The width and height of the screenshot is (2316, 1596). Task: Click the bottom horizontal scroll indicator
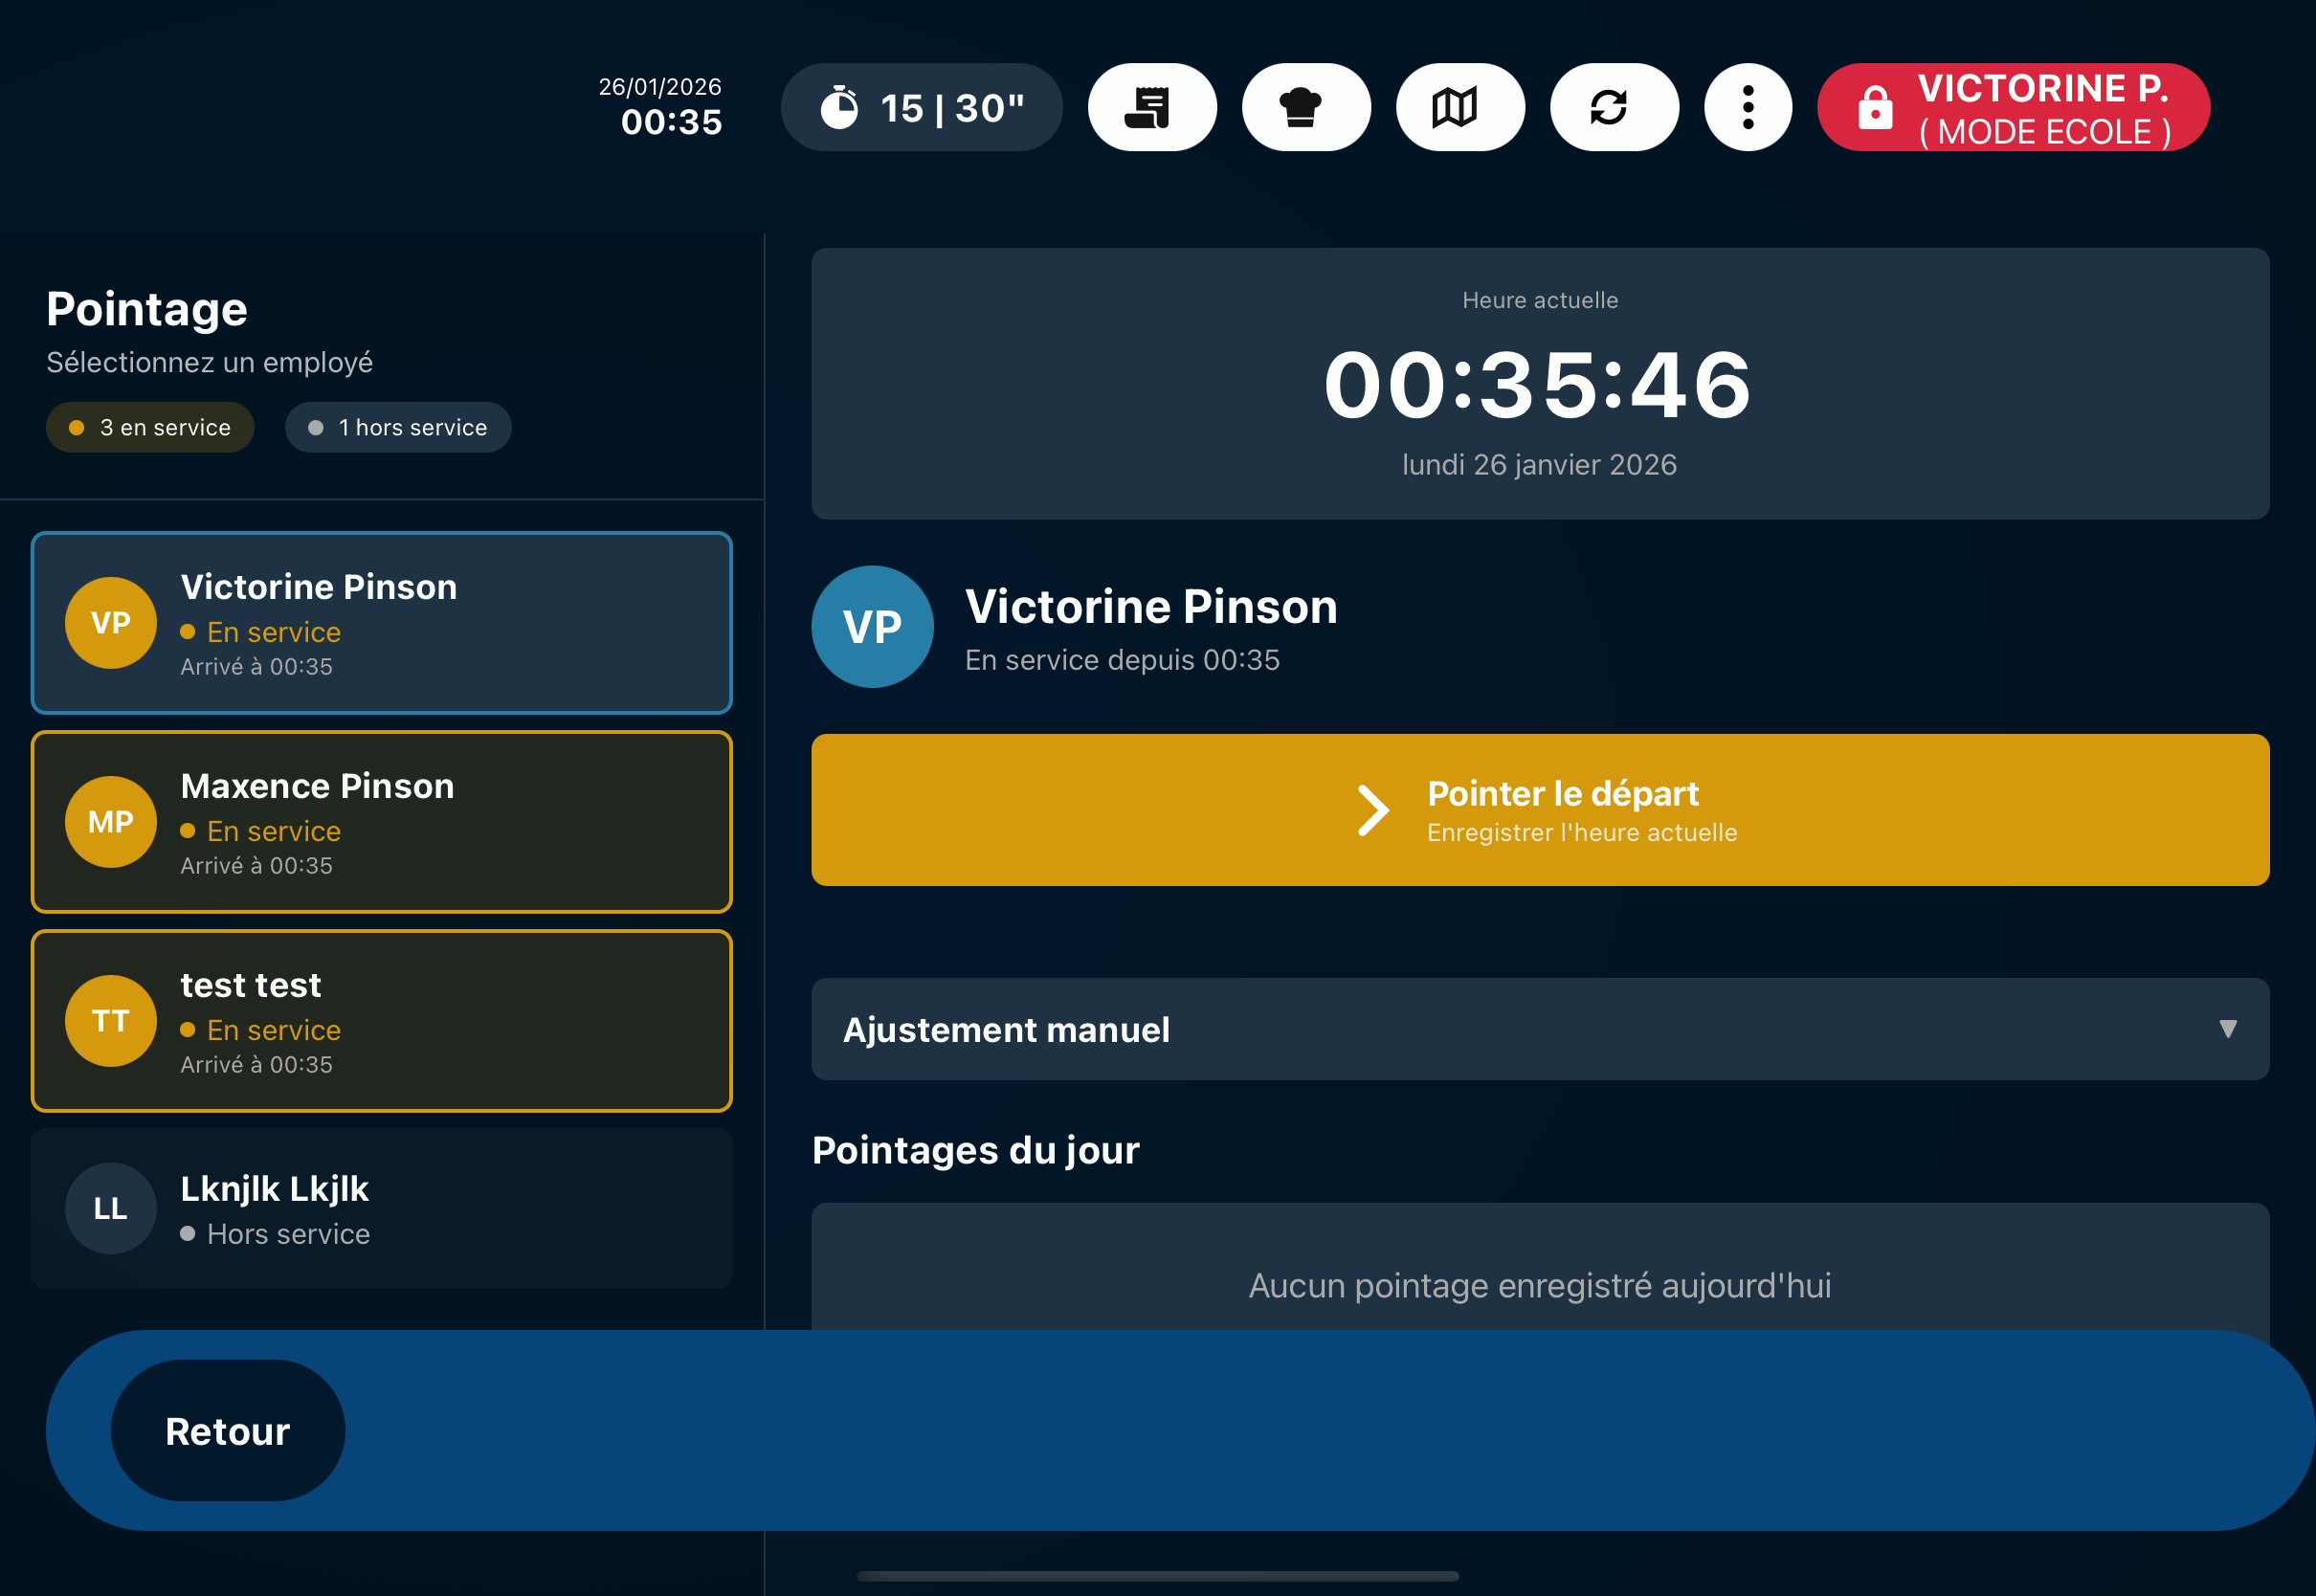pyautogui.click(x=1157, y=1576)
